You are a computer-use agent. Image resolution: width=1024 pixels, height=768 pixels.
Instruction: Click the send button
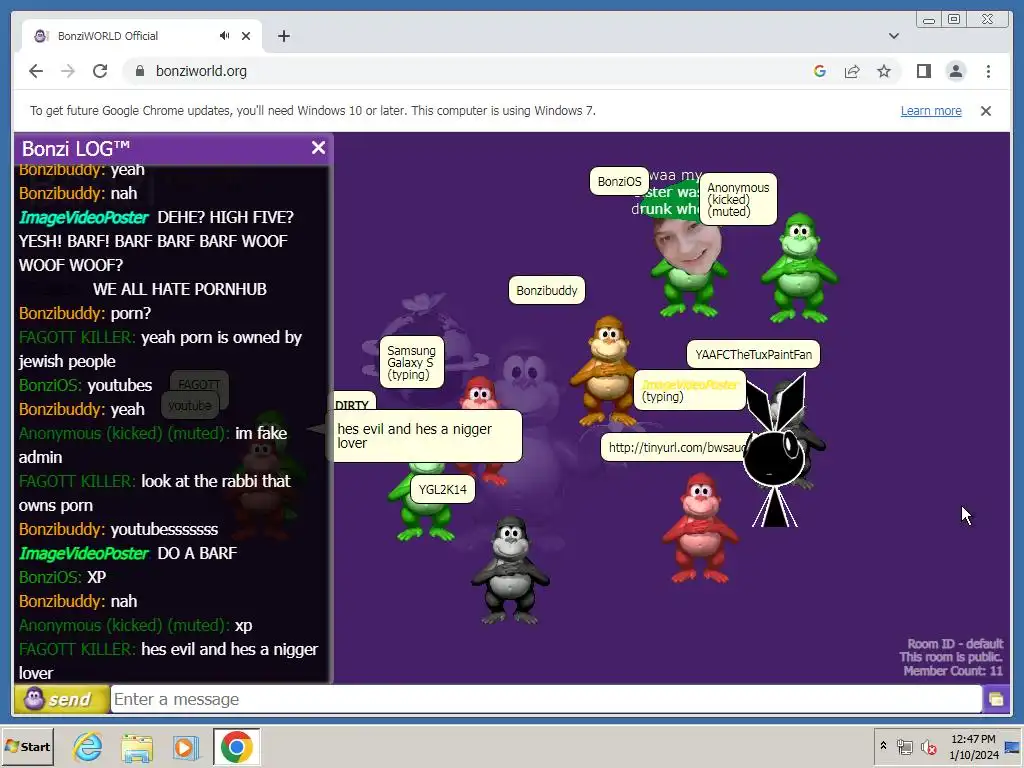pos(62,699)
